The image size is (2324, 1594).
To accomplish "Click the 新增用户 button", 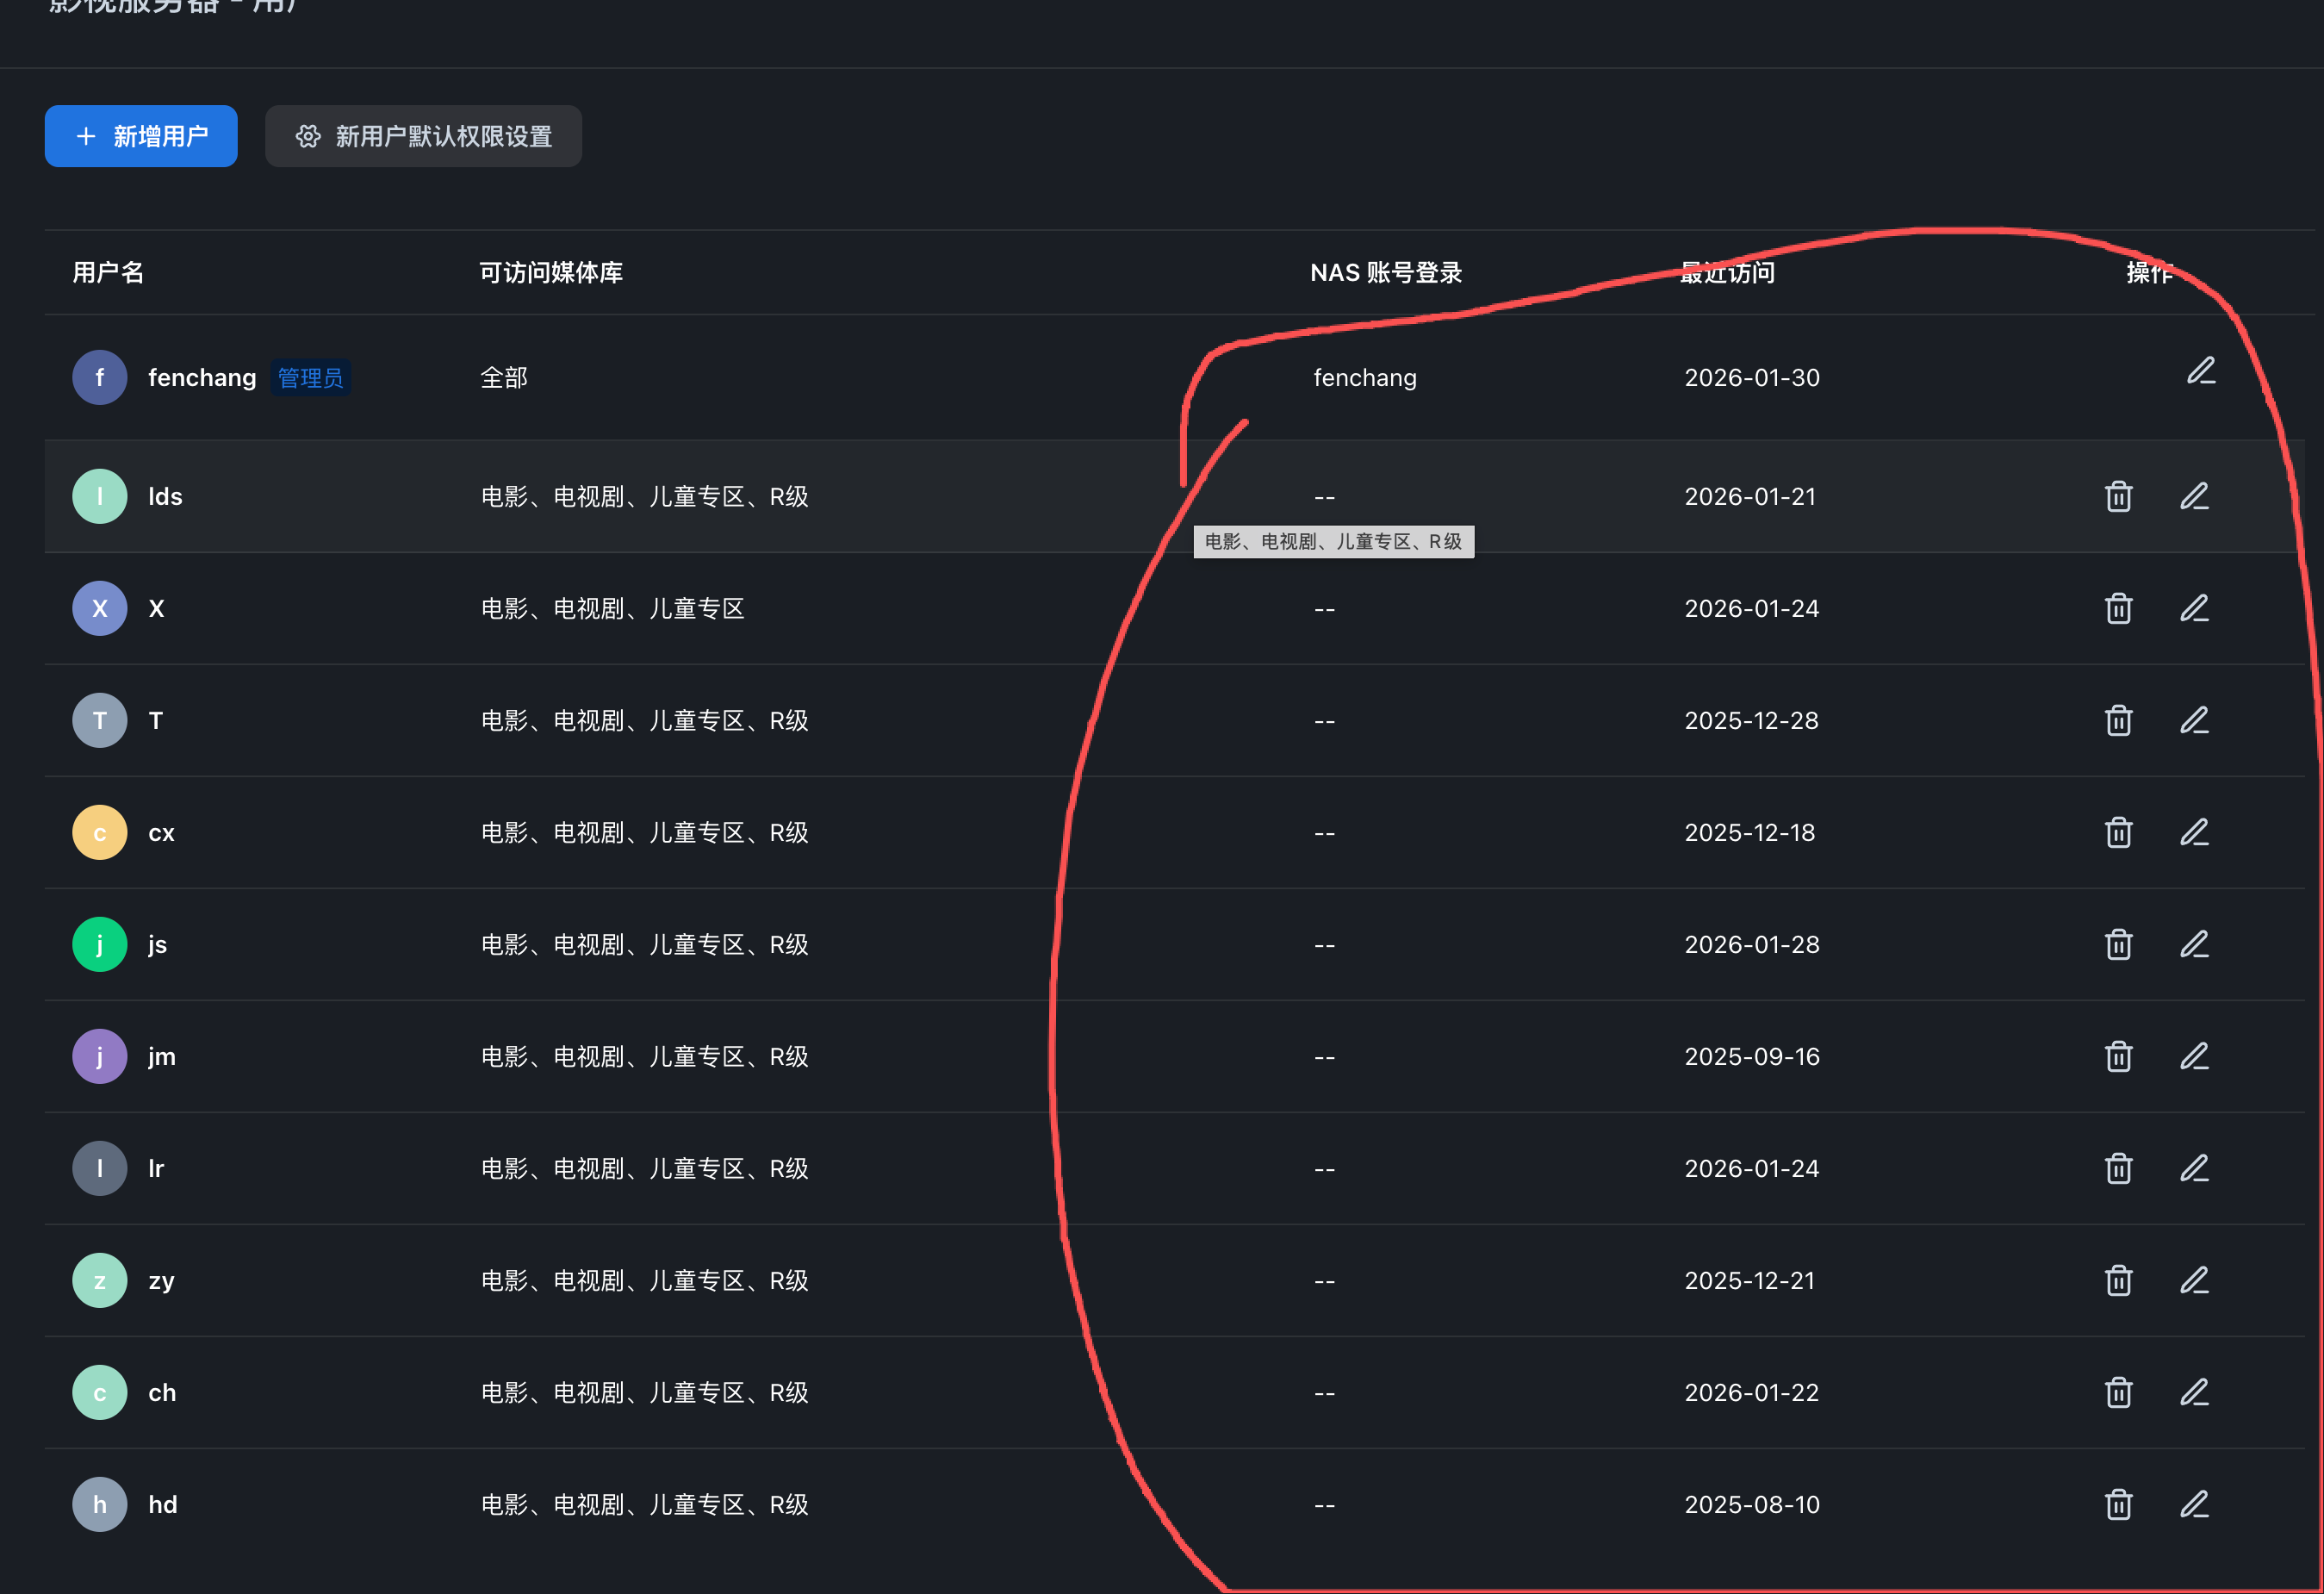I will (x=141, y=136).
